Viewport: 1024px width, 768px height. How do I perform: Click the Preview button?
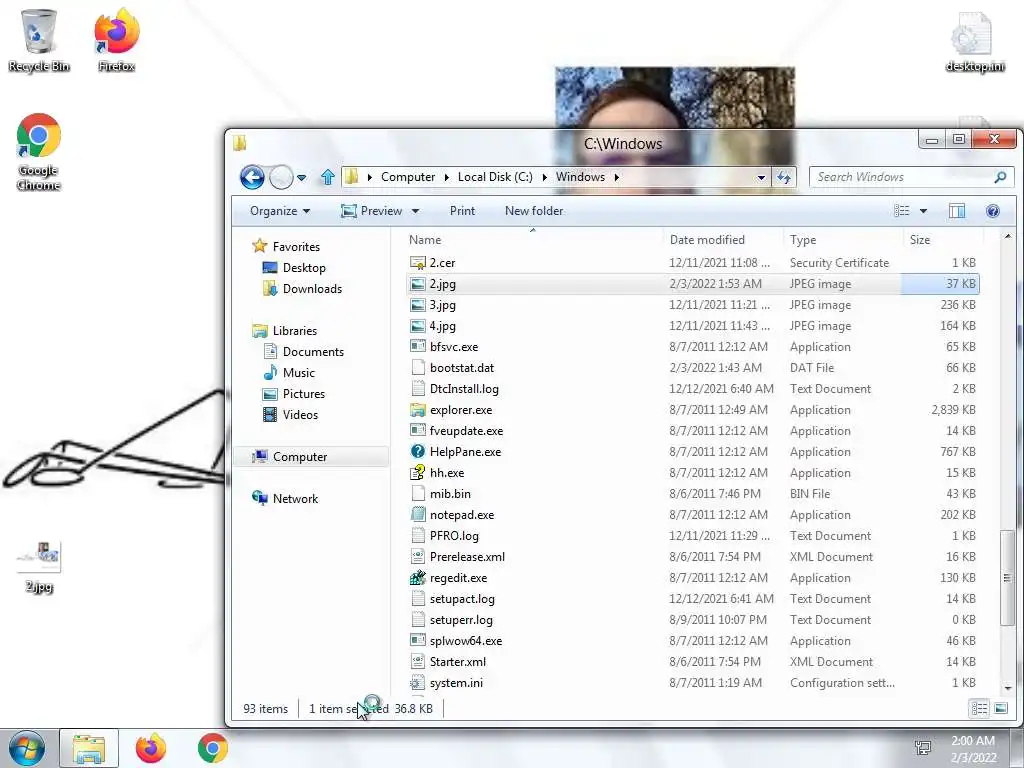(372, 211)
